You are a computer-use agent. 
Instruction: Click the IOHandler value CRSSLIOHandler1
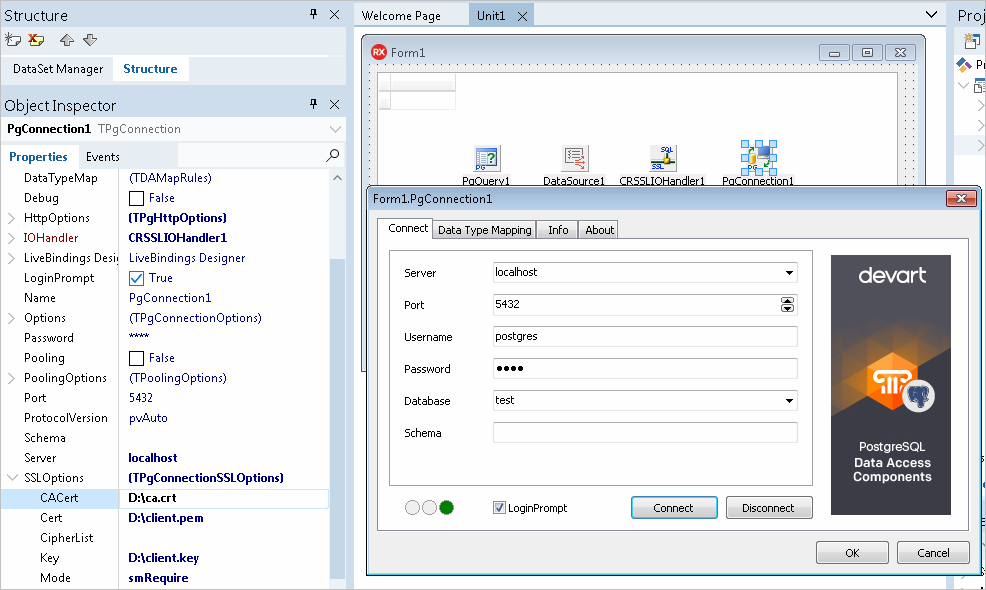(178, 238)
